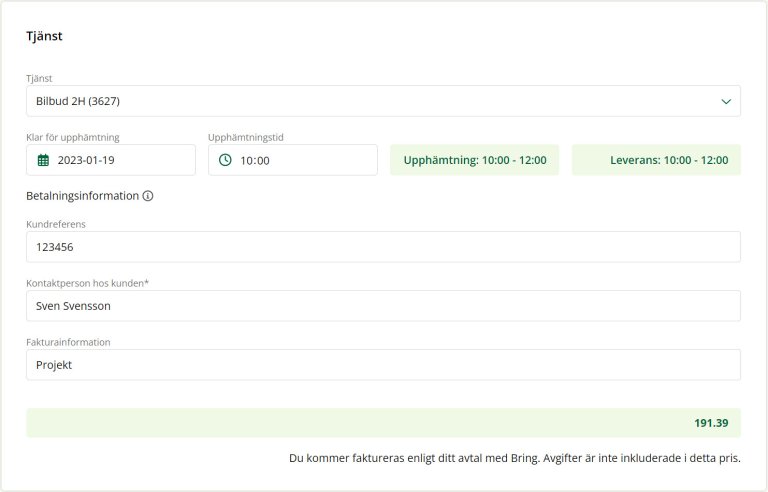Click the Kontaktperson hos kunden* label
The height and width of the screenshot is (492, 768).
point(87,283)
